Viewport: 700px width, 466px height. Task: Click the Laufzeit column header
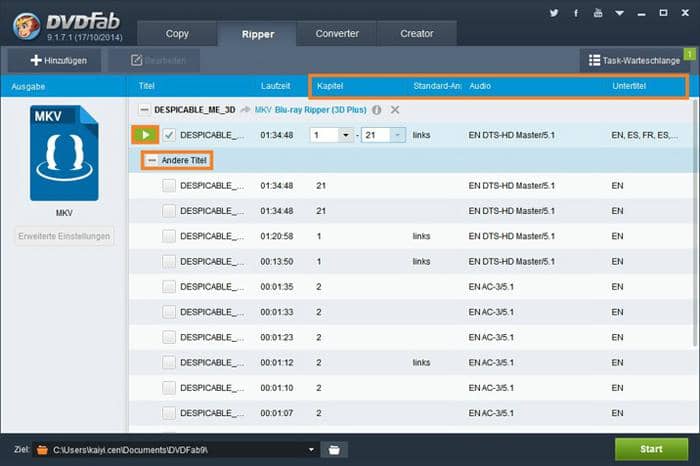[x=275, y=86]
